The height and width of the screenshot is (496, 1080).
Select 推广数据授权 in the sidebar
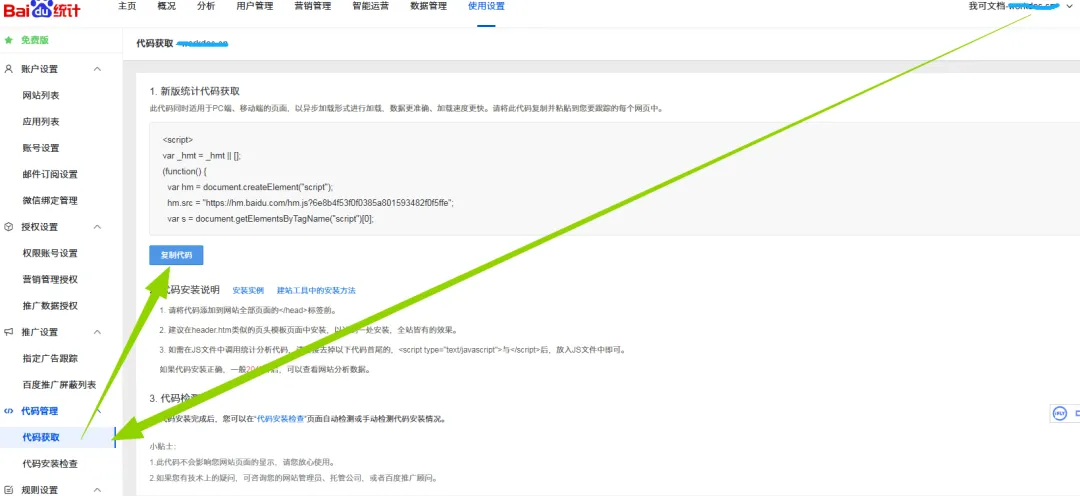[50, 305]
